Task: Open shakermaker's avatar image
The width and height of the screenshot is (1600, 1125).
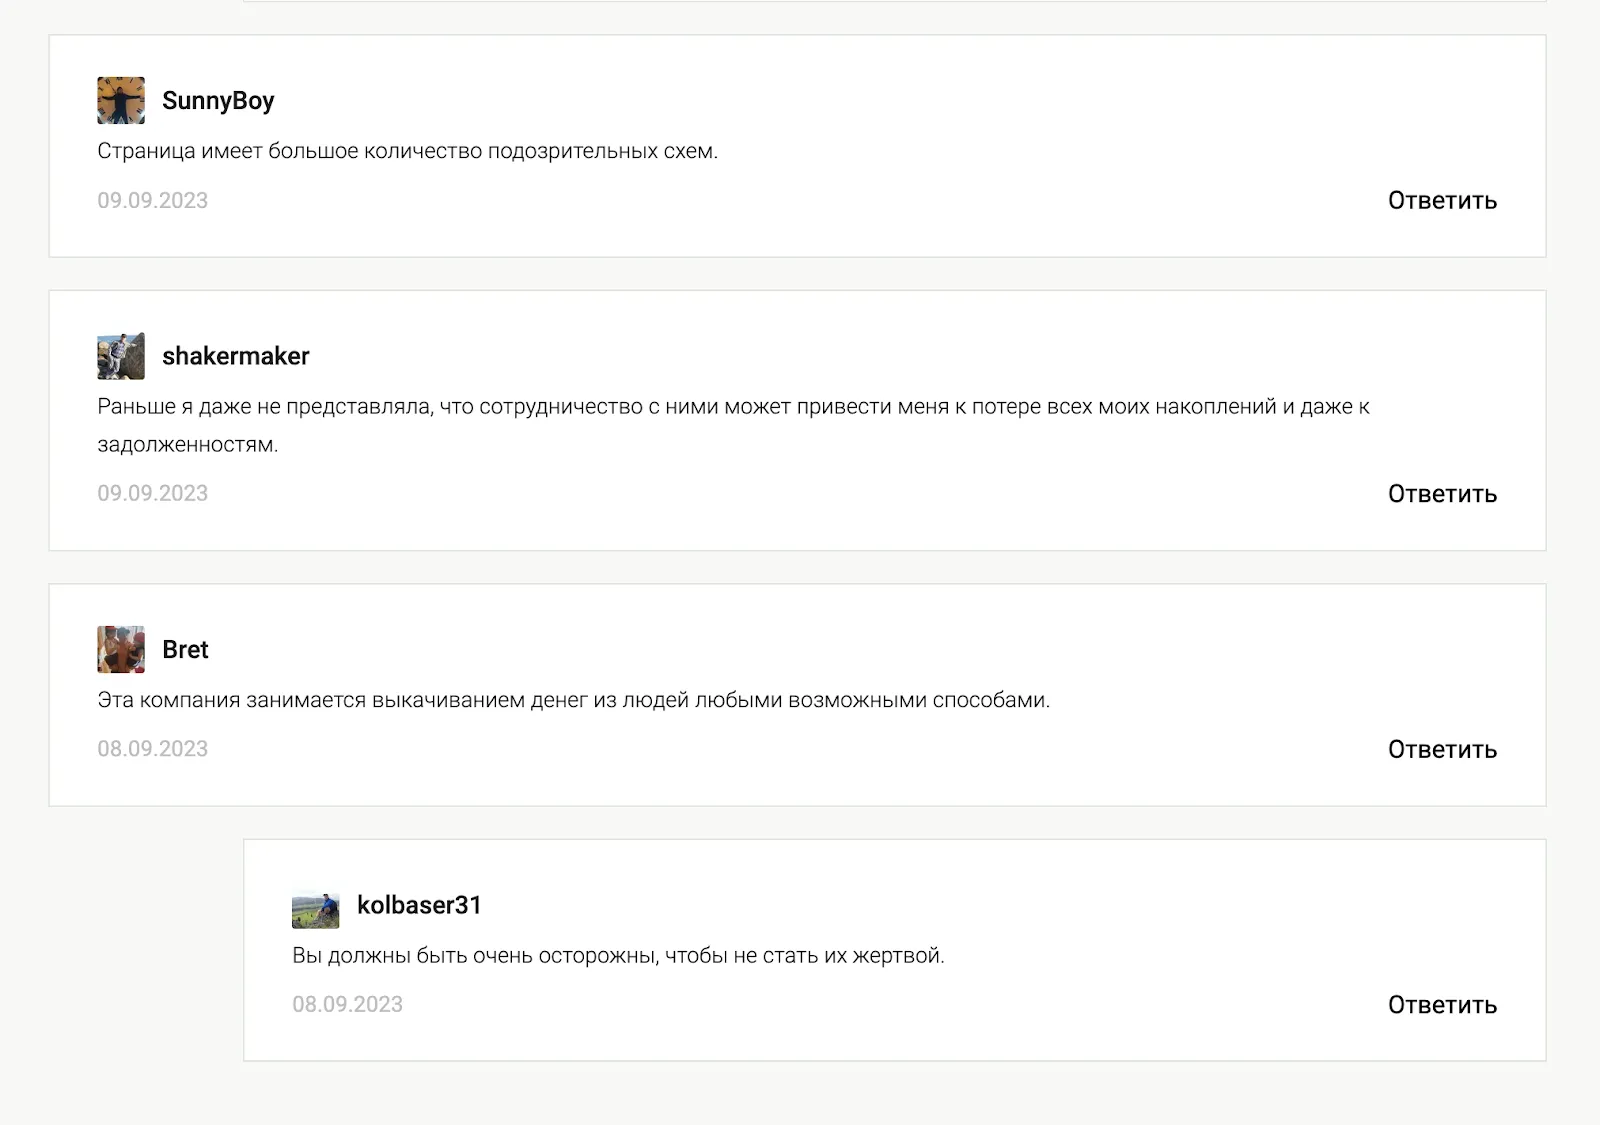Action: click(x=121, y=356)
